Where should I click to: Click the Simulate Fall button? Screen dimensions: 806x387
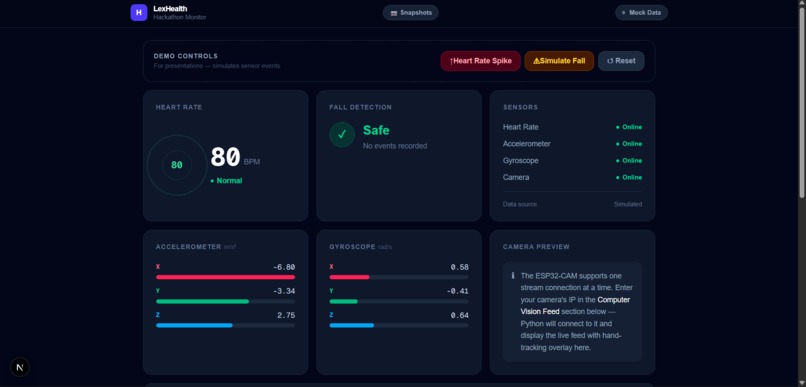559,61
